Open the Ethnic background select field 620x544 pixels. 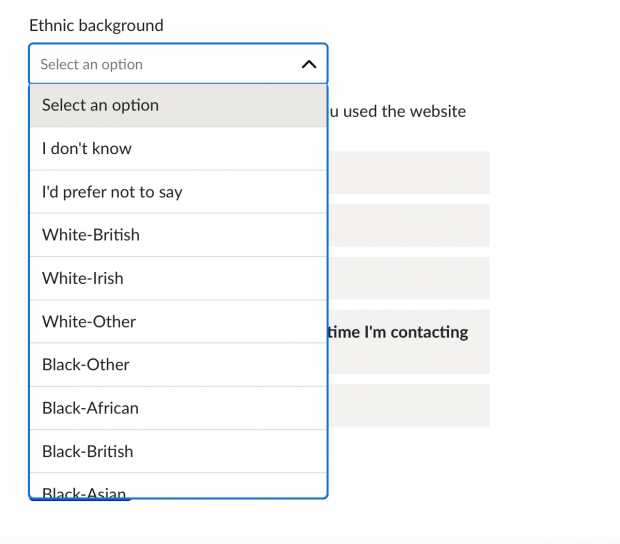click(178, 64)
